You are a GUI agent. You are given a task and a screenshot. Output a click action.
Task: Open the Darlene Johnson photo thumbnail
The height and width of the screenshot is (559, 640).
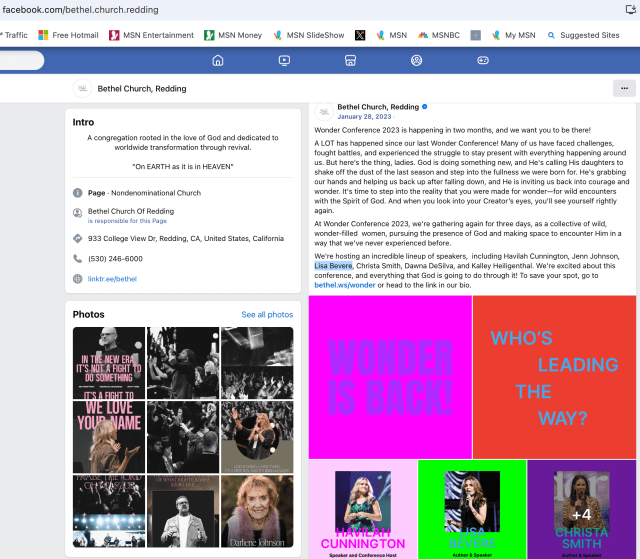[x=257, y=511]
